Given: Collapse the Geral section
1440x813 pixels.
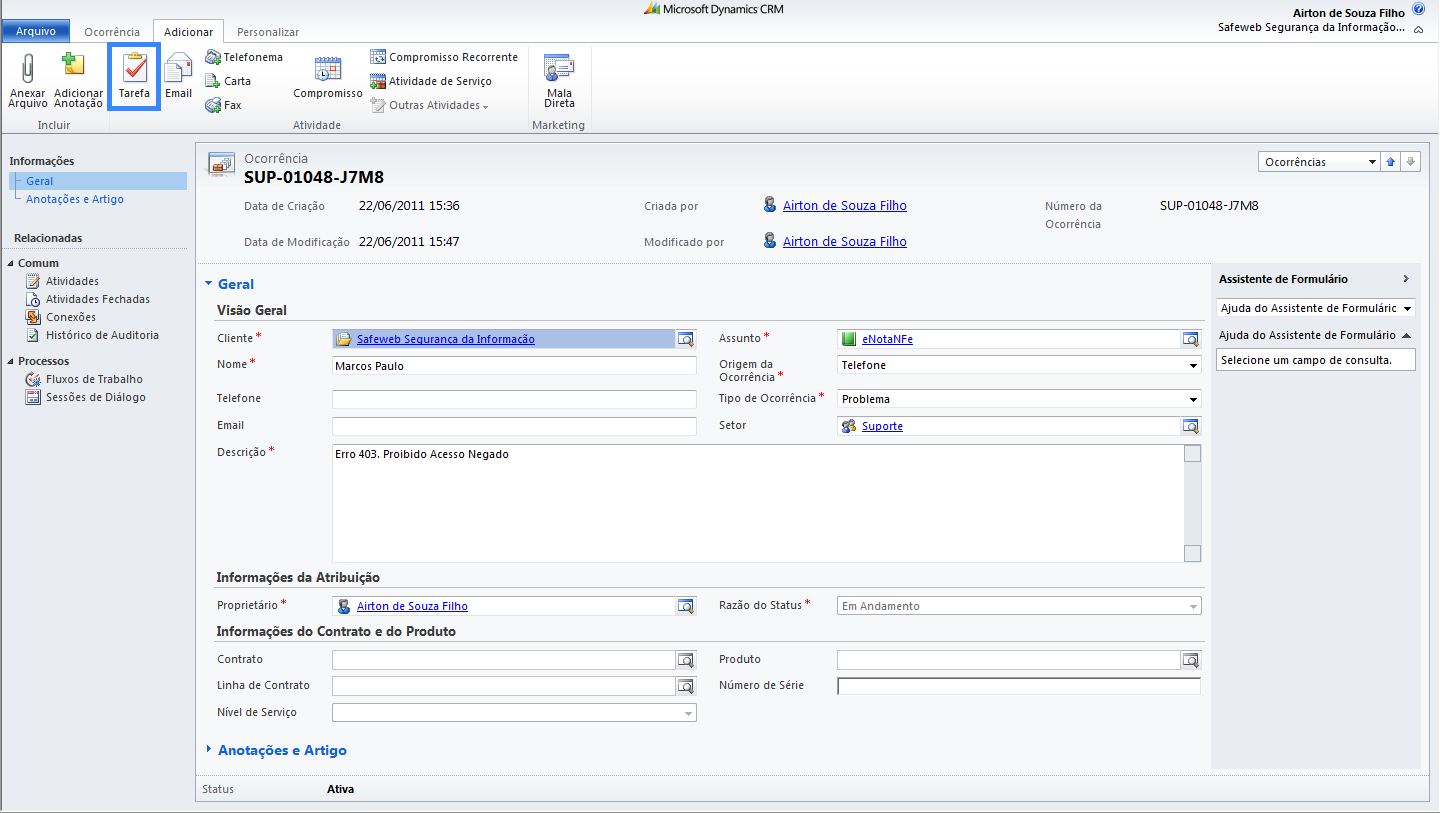Looking at the screenshot, I should (x=209, y=284).
